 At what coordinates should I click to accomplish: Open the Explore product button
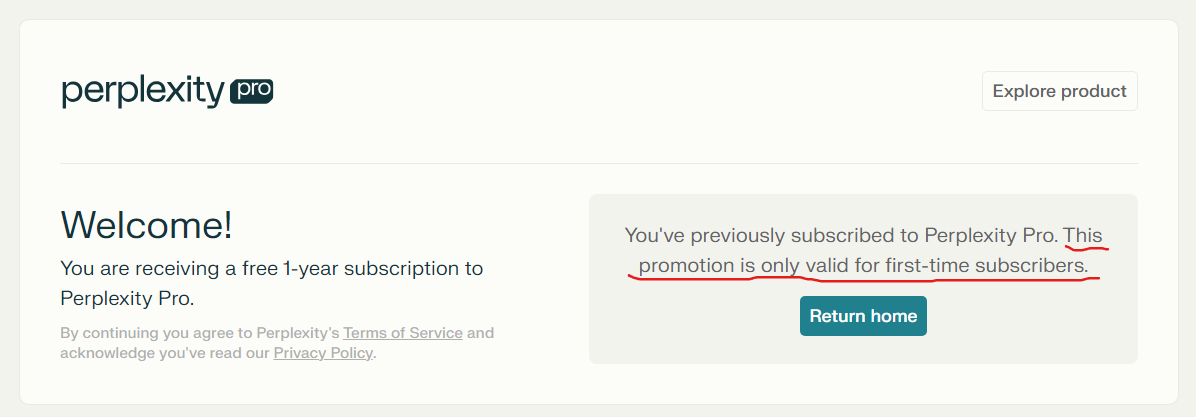[x=1059, y=91]
